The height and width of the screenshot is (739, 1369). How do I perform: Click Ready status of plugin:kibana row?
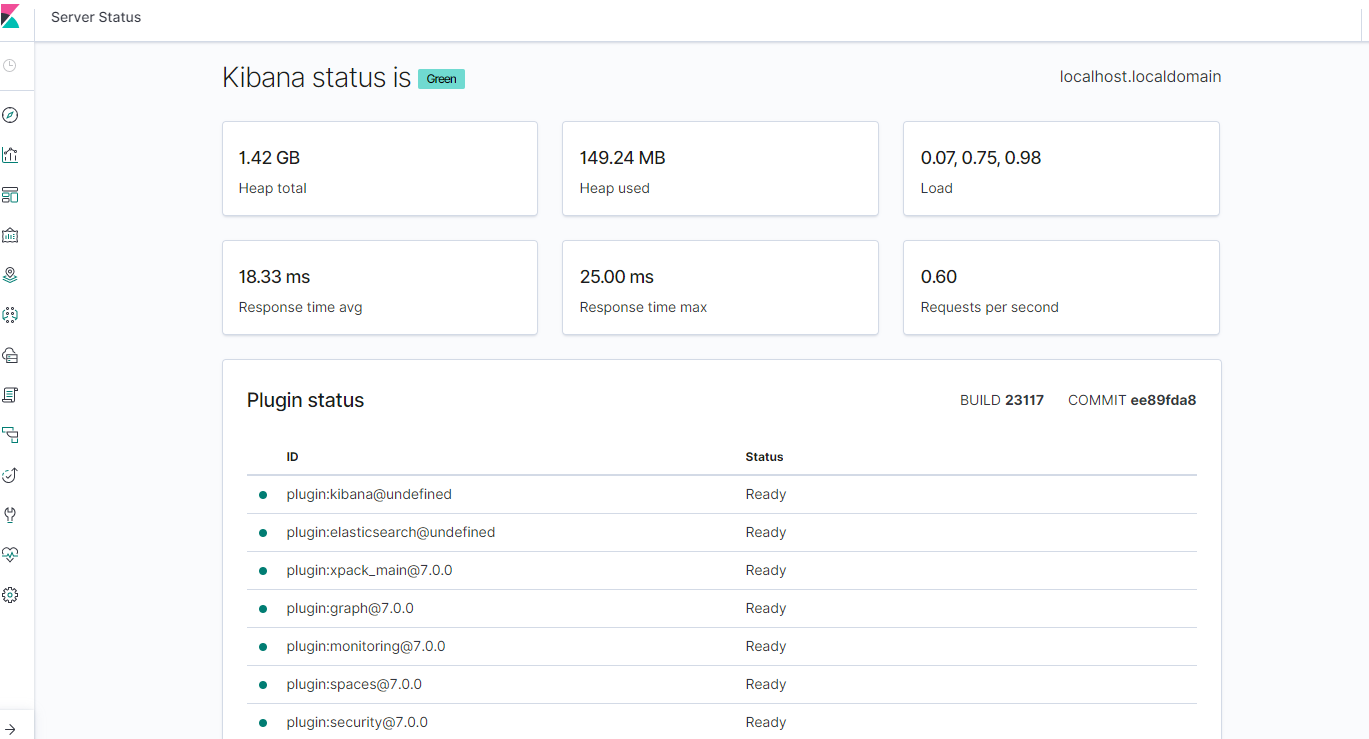pyautogui.click(x=766, y=494)
